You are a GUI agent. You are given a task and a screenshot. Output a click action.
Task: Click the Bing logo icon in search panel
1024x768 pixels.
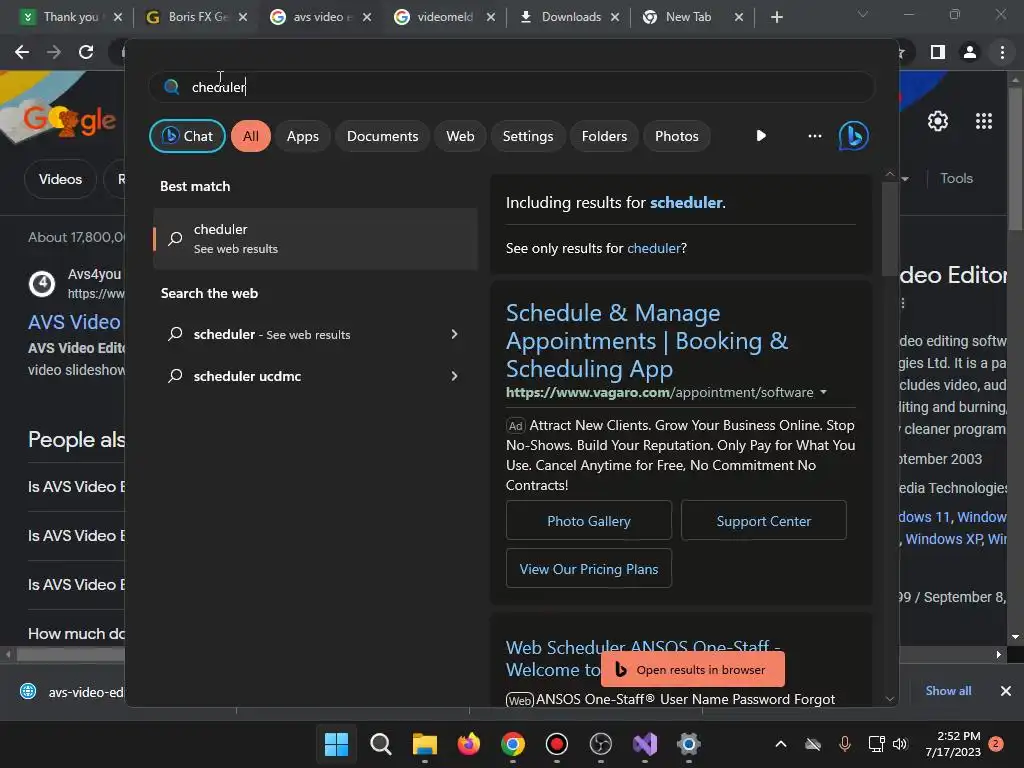pyautogui.click(x=854, y=136)
